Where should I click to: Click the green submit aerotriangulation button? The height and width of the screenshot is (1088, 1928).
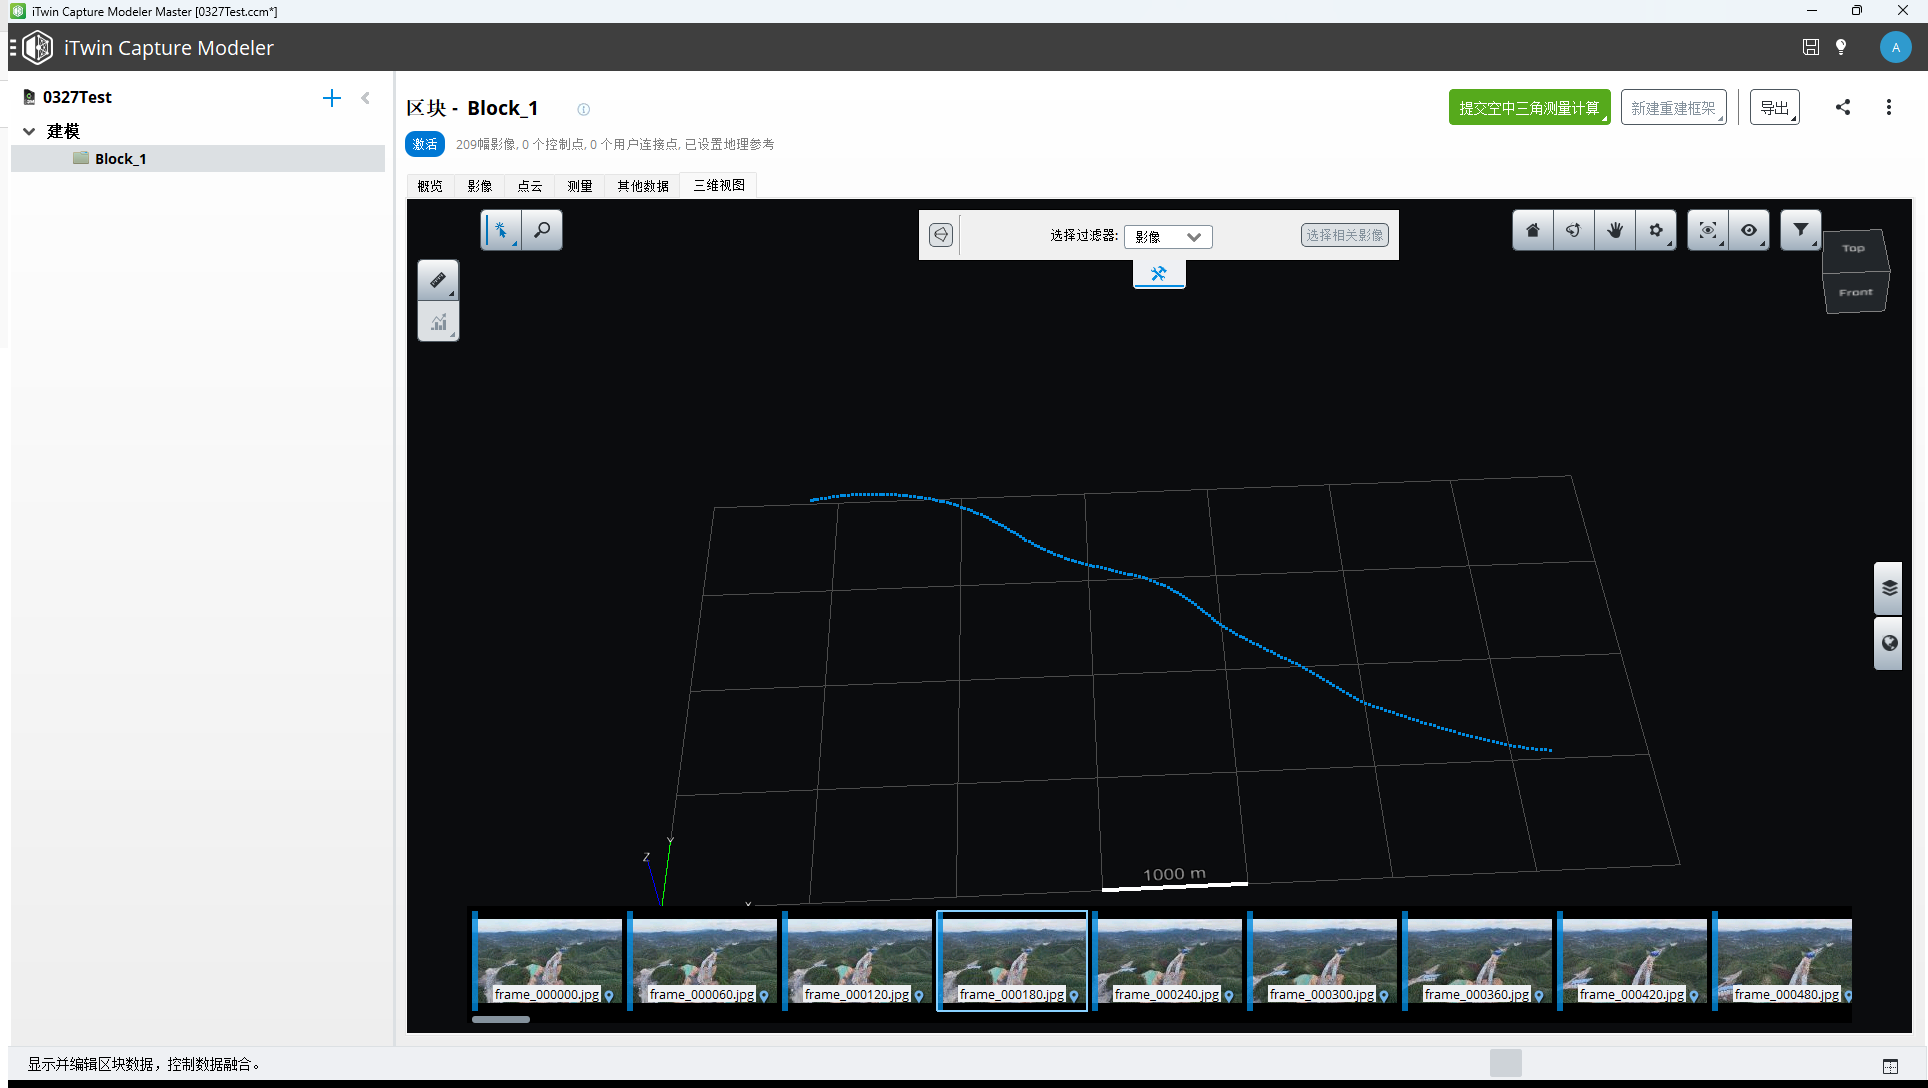pos(1528,108)
